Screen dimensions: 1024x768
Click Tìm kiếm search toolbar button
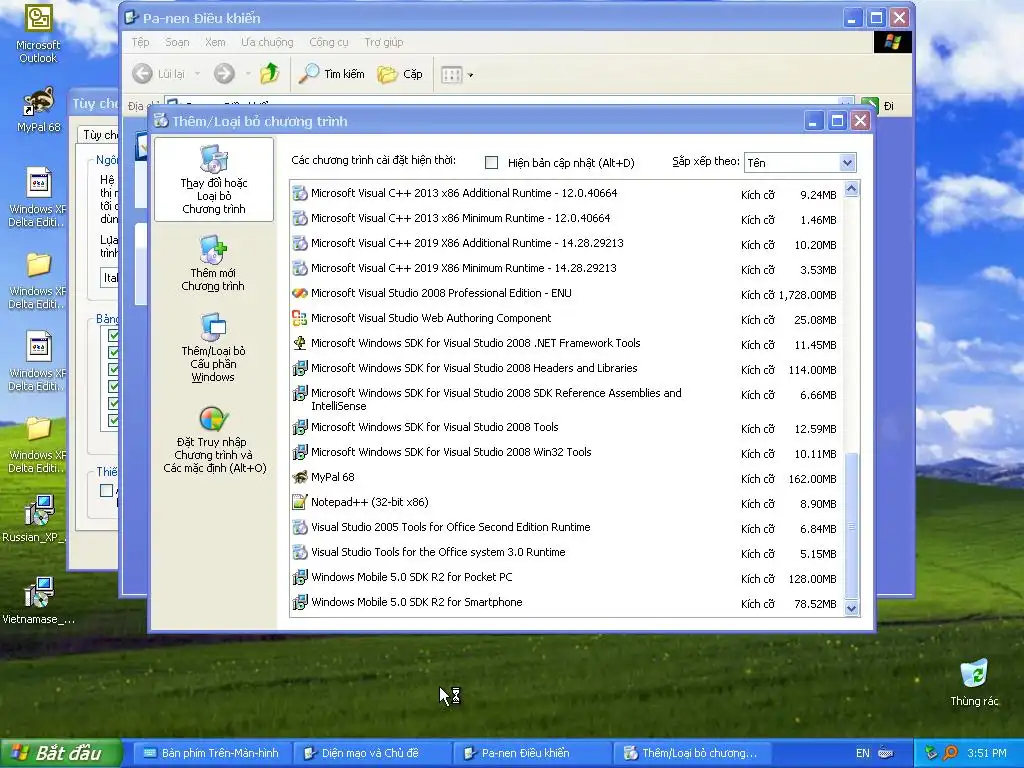[x=332, y=74]
